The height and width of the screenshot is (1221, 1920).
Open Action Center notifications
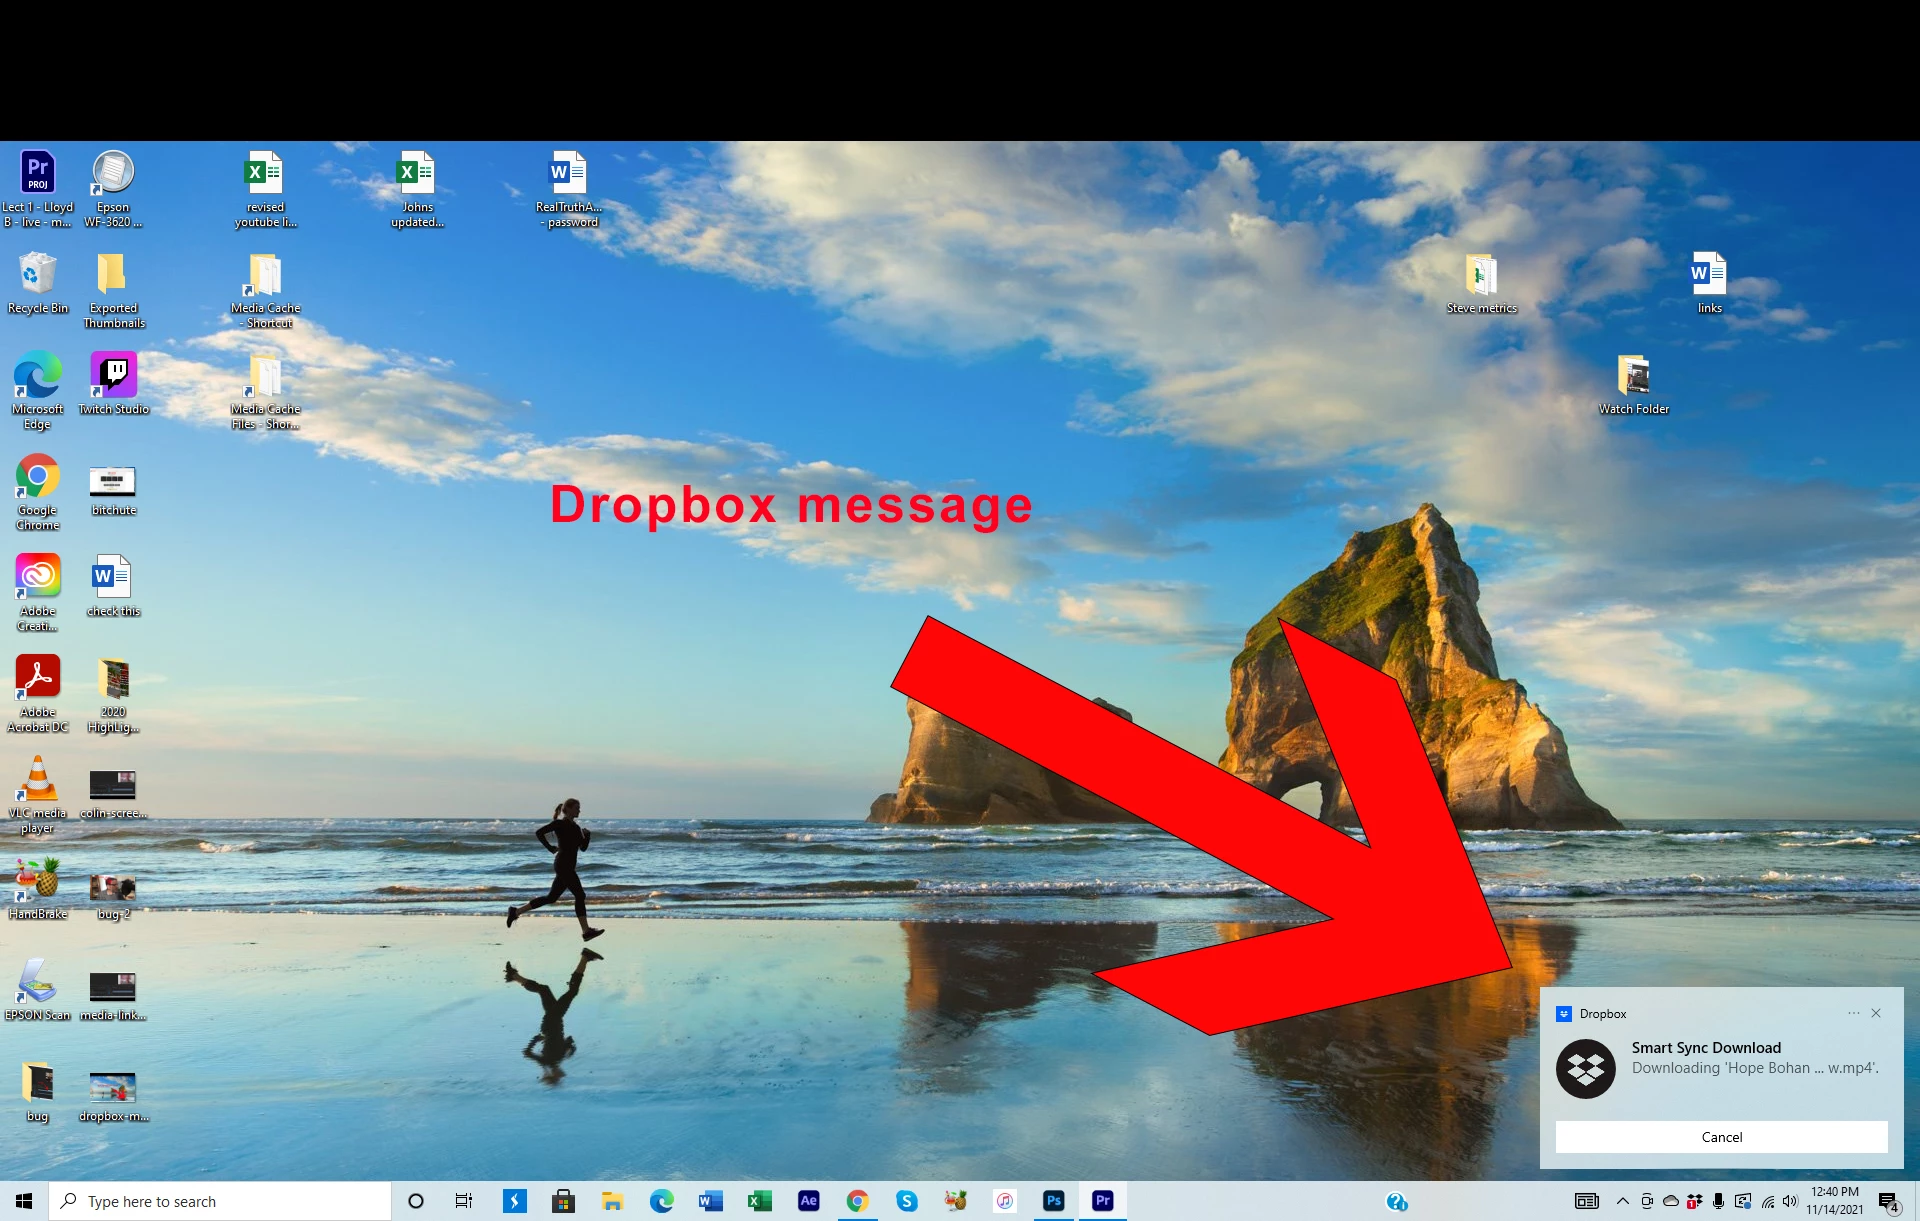[x=1888, y=1201]
